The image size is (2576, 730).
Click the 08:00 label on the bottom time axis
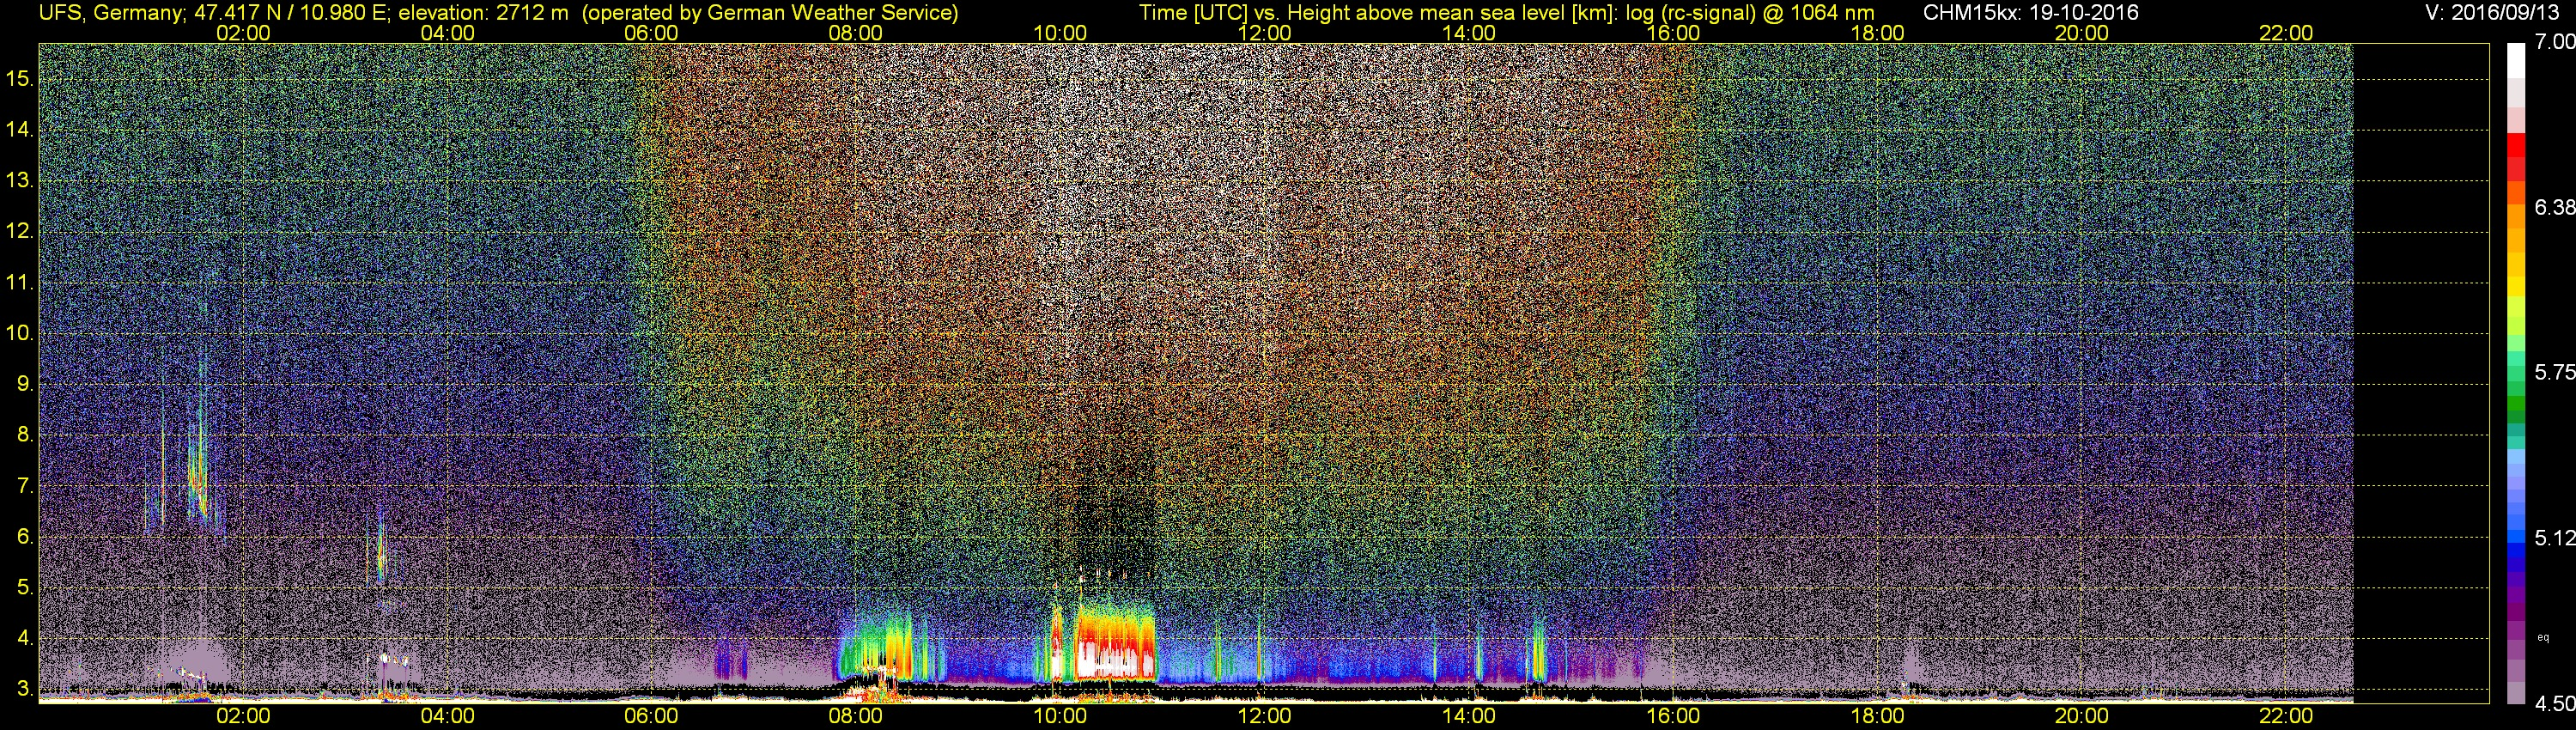[856, 716]
